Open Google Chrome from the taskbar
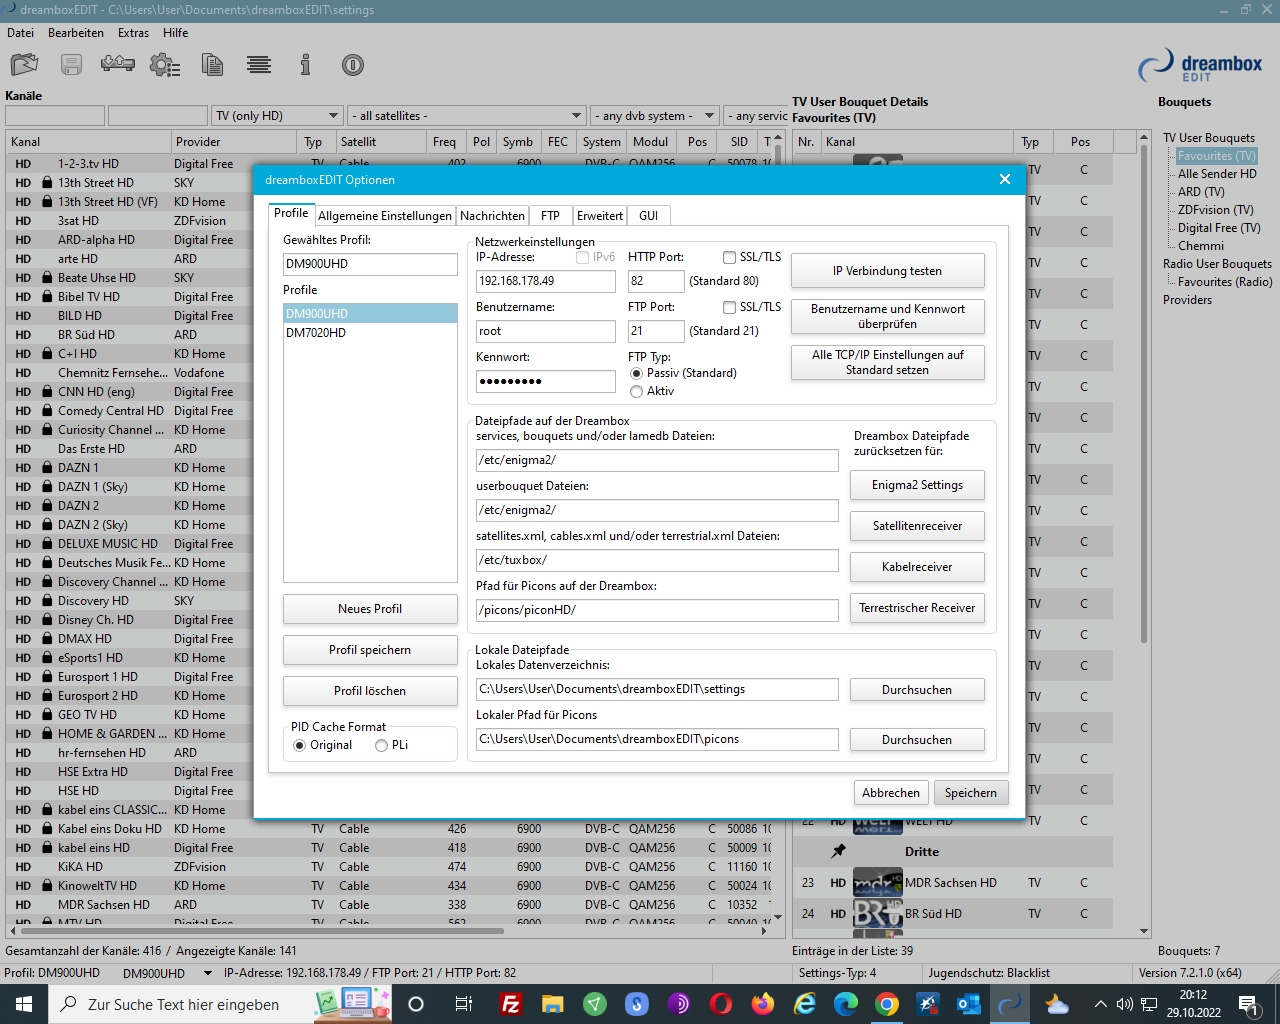The width and height of the screenshot is (1280, 1024). tap(887, 1004)
